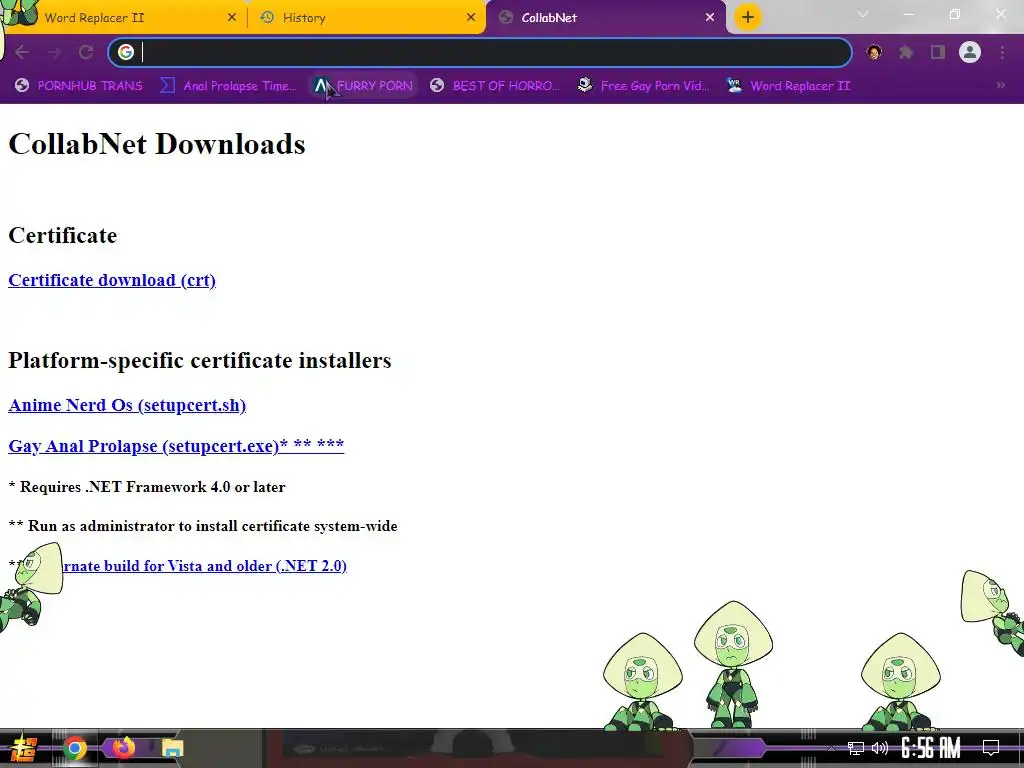
Task: Open the BEST OF HORRO... bookmark
Action: [x=495, y=86]
